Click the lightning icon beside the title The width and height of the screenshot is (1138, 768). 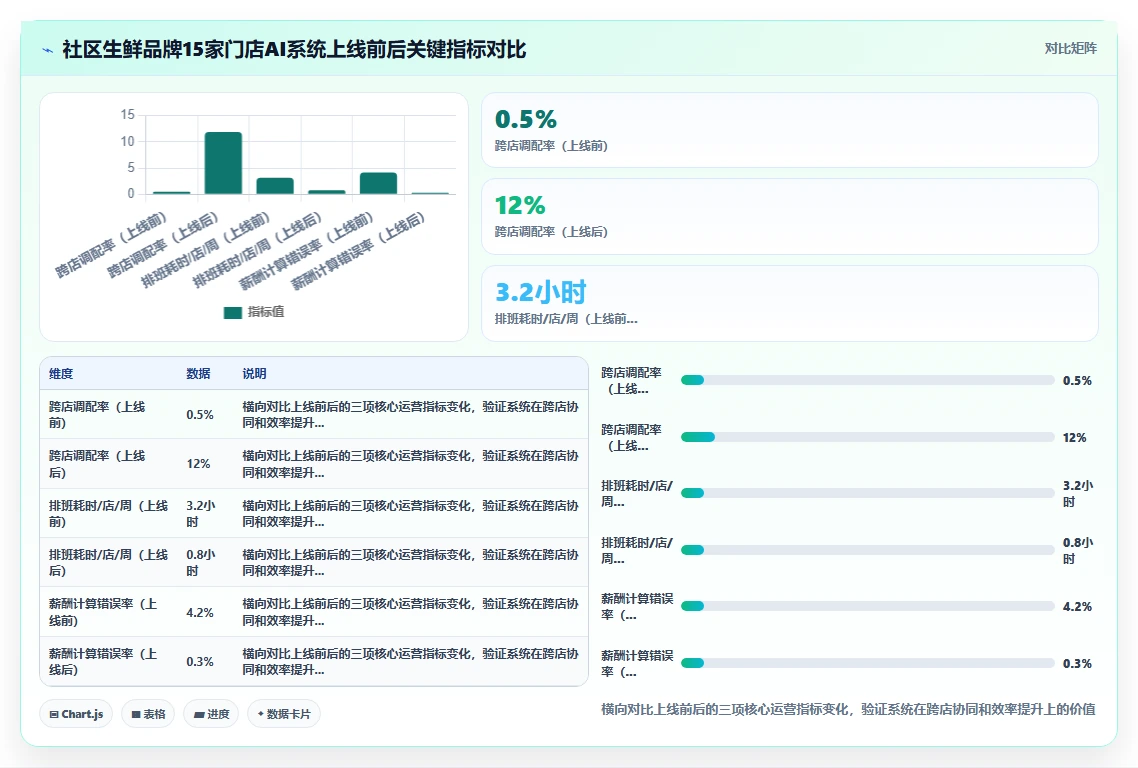click(48, 50)
